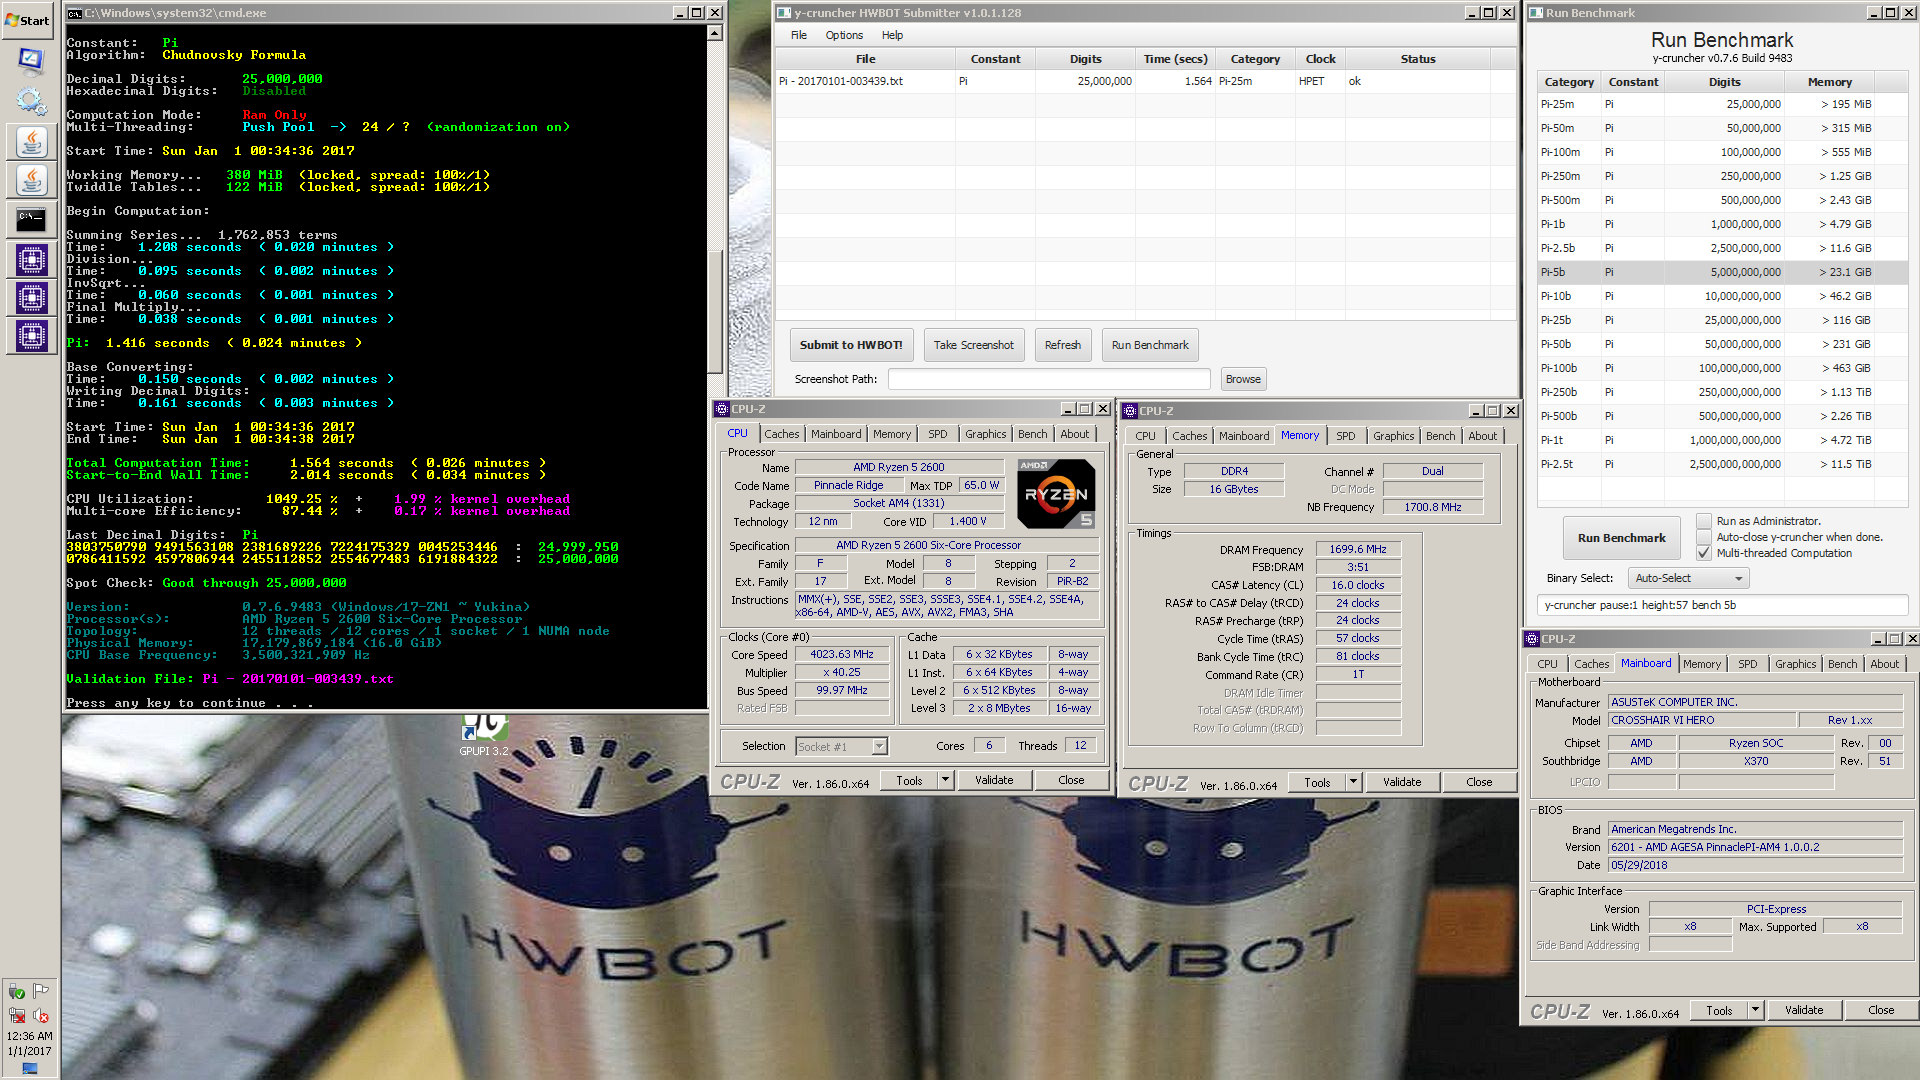Click the topmost Java taskbar button
1920x1080 pixels.
click(x=31, y=142)
